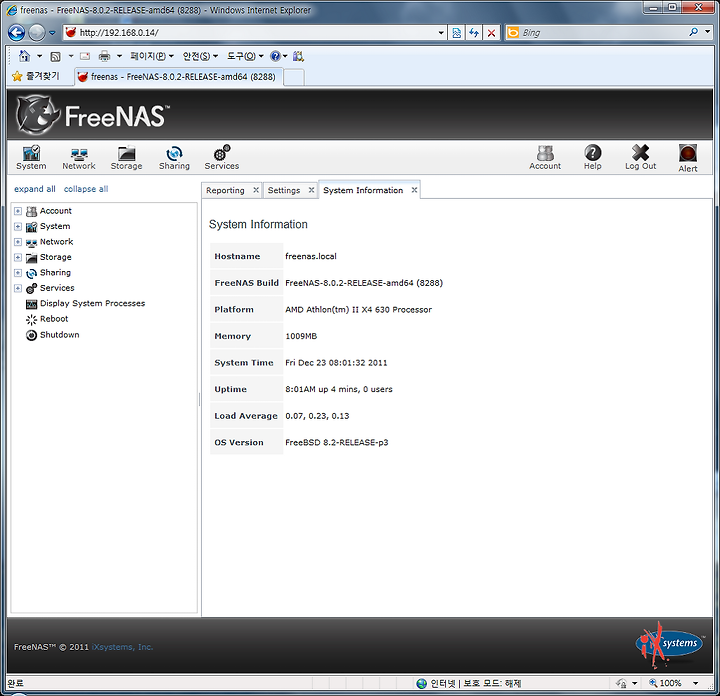Open the Services toolbar icon
The height and width of the screenshot is (696, 720).
[x=222, y=157]
